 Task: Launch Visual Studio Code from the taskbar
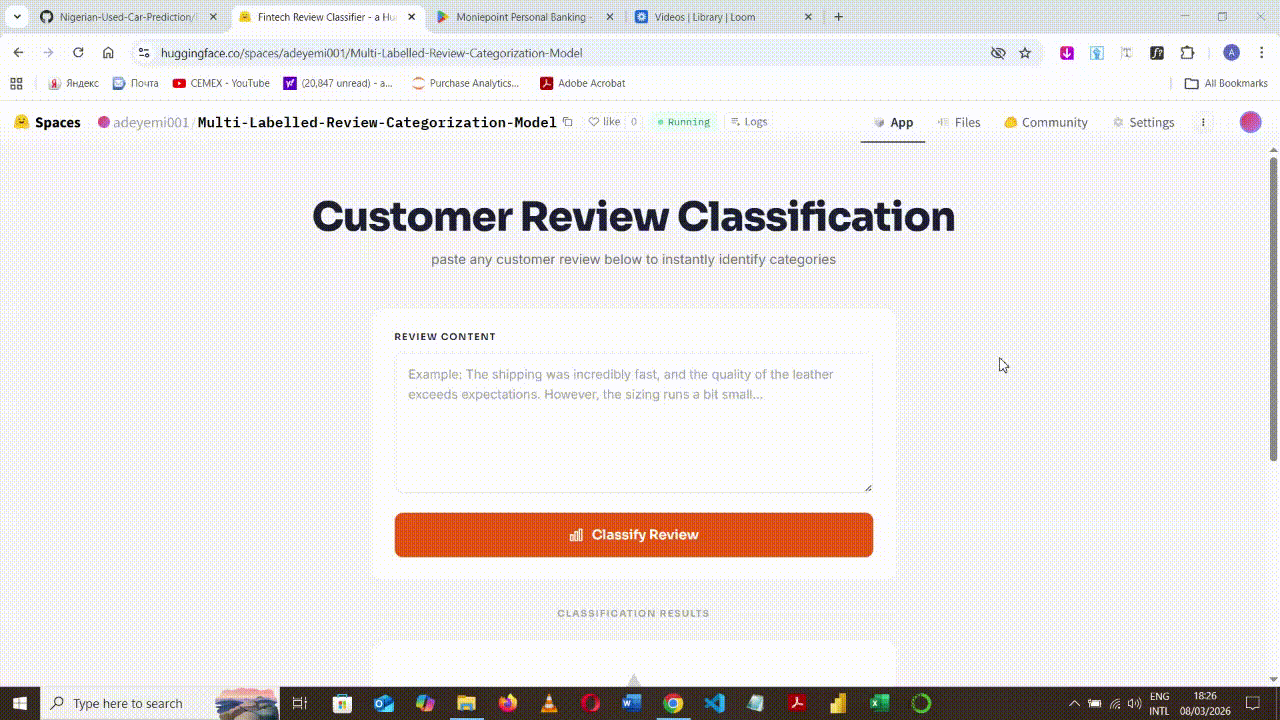click(x=714, y=703)
